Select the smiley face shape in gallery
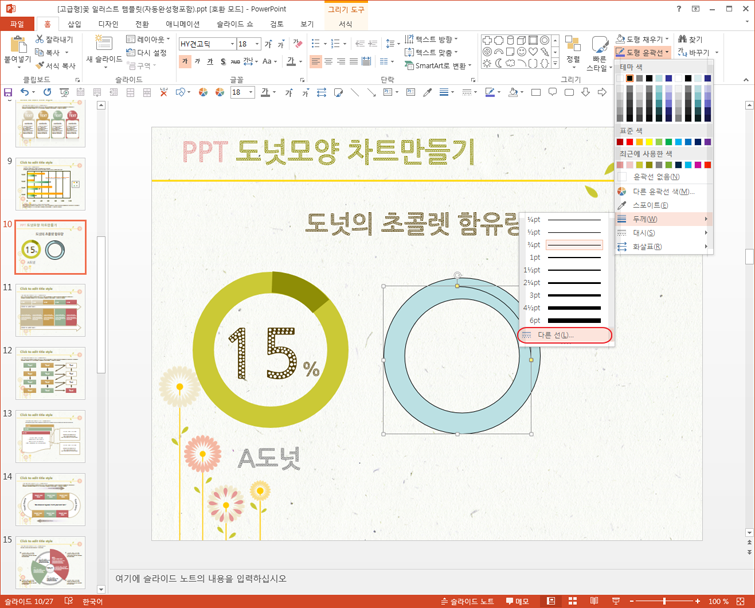 click(x=521, y=52)
